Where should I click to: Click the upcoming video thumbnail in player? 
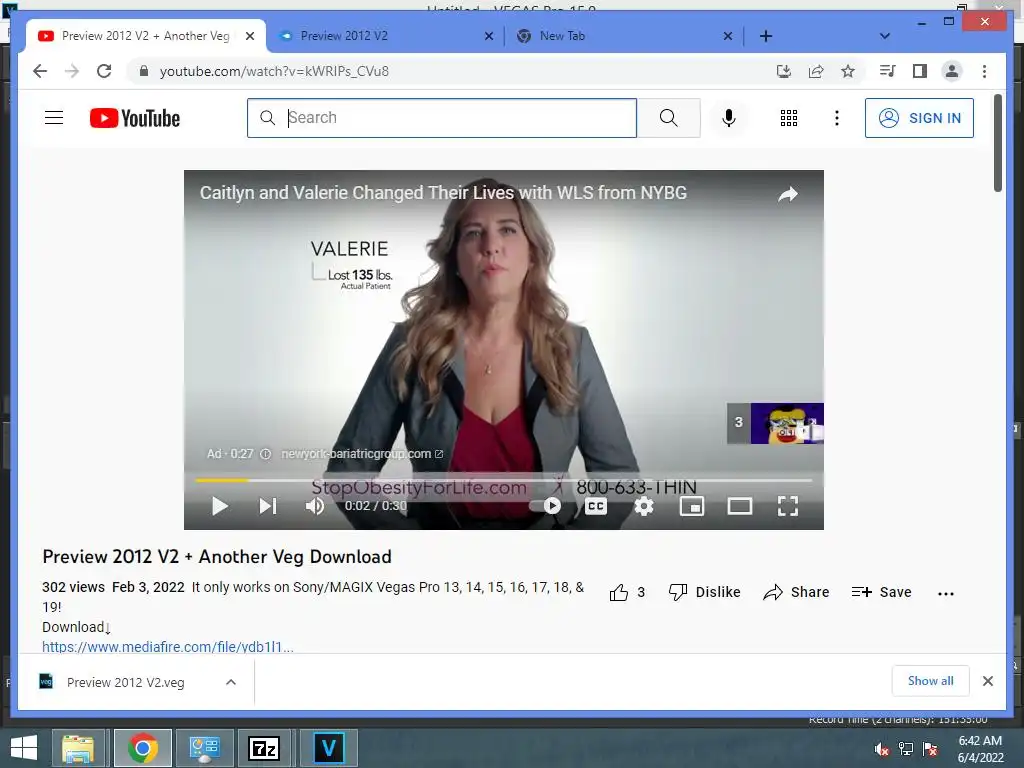787,423
